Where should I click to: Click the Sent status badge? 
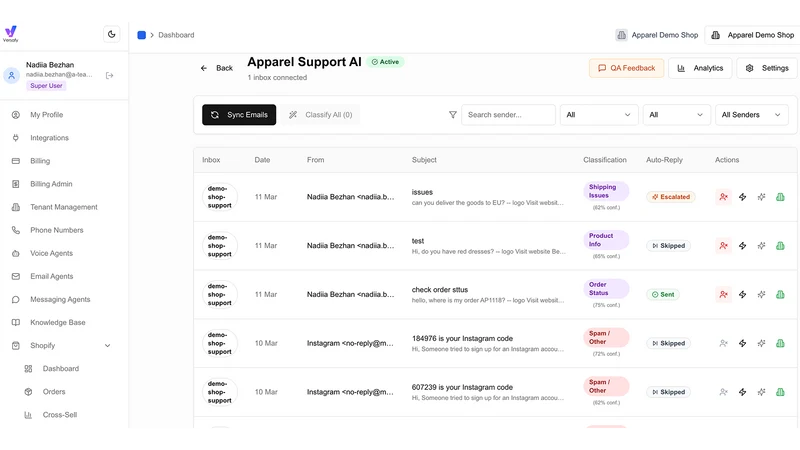[663, 294]
